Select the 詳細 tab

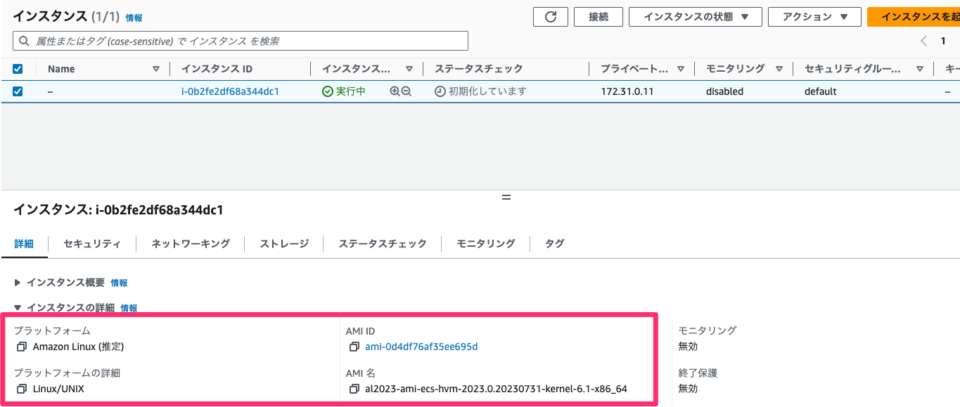click(23, 244)
